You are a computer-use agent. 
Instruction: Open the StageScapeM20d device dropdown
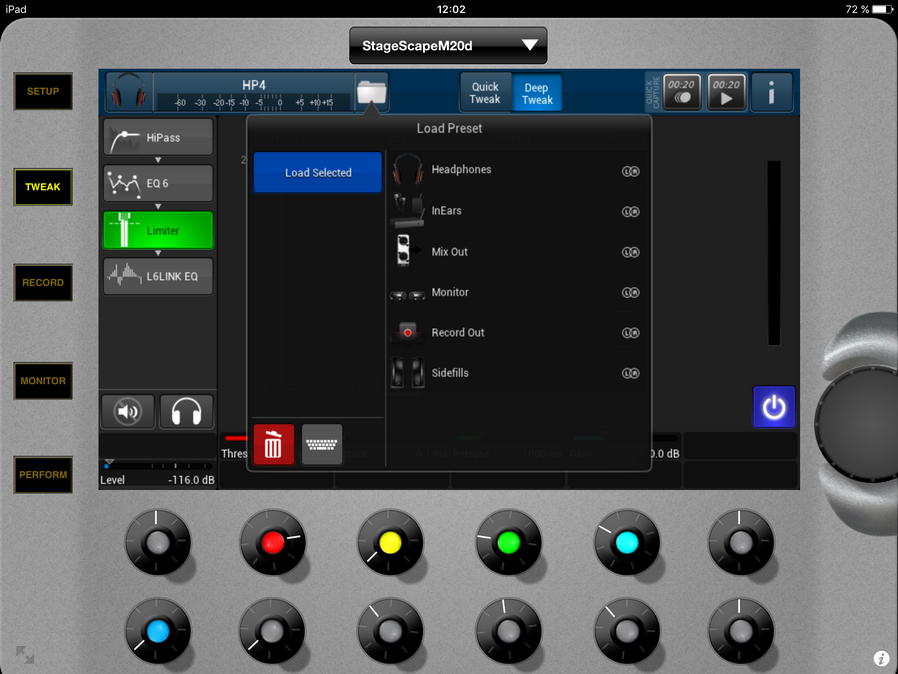click(x=448, y=46)
